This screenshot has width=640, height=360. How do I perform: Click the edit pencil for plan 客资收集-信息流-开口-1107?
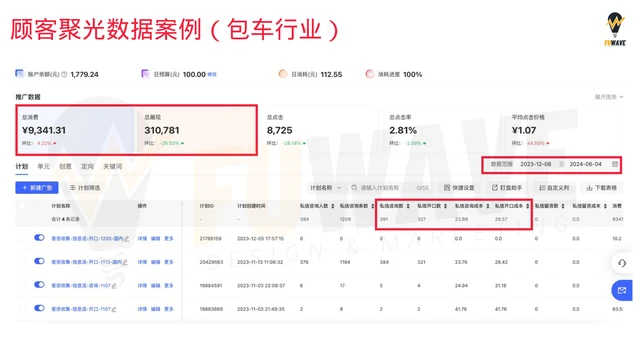point(114,309)
